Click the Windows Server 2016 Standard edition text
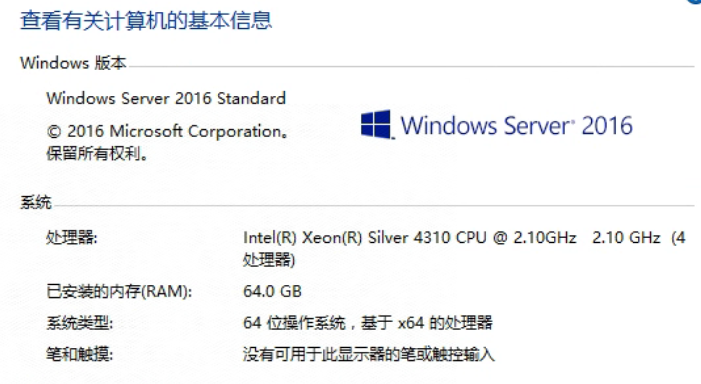701x384 pixels. pyautogui.click(x=166, y=98)
